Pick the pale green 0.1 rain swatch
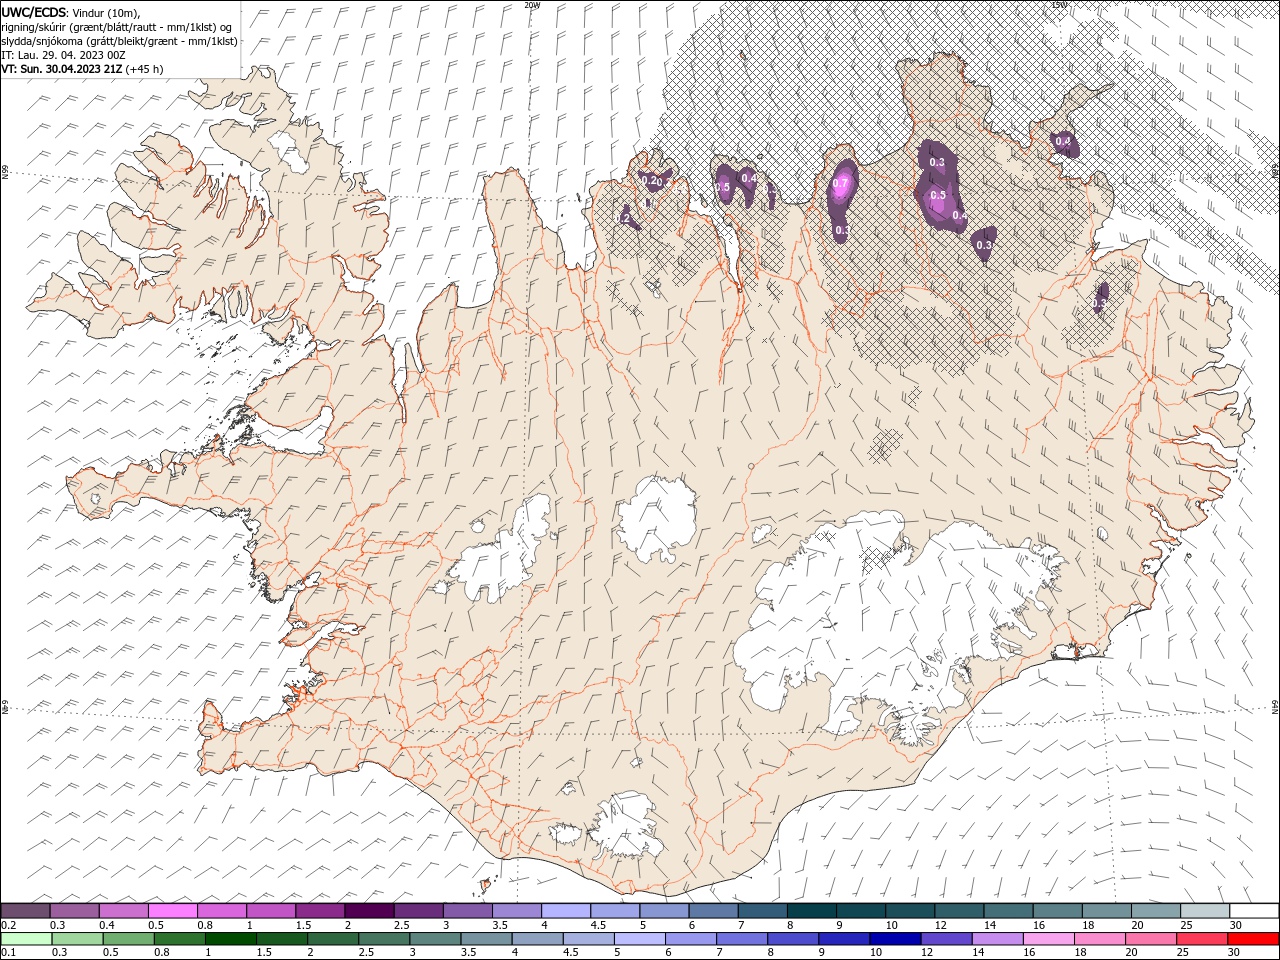The height and width of the screenshot is (960, 1280). (x=26, y=939)
